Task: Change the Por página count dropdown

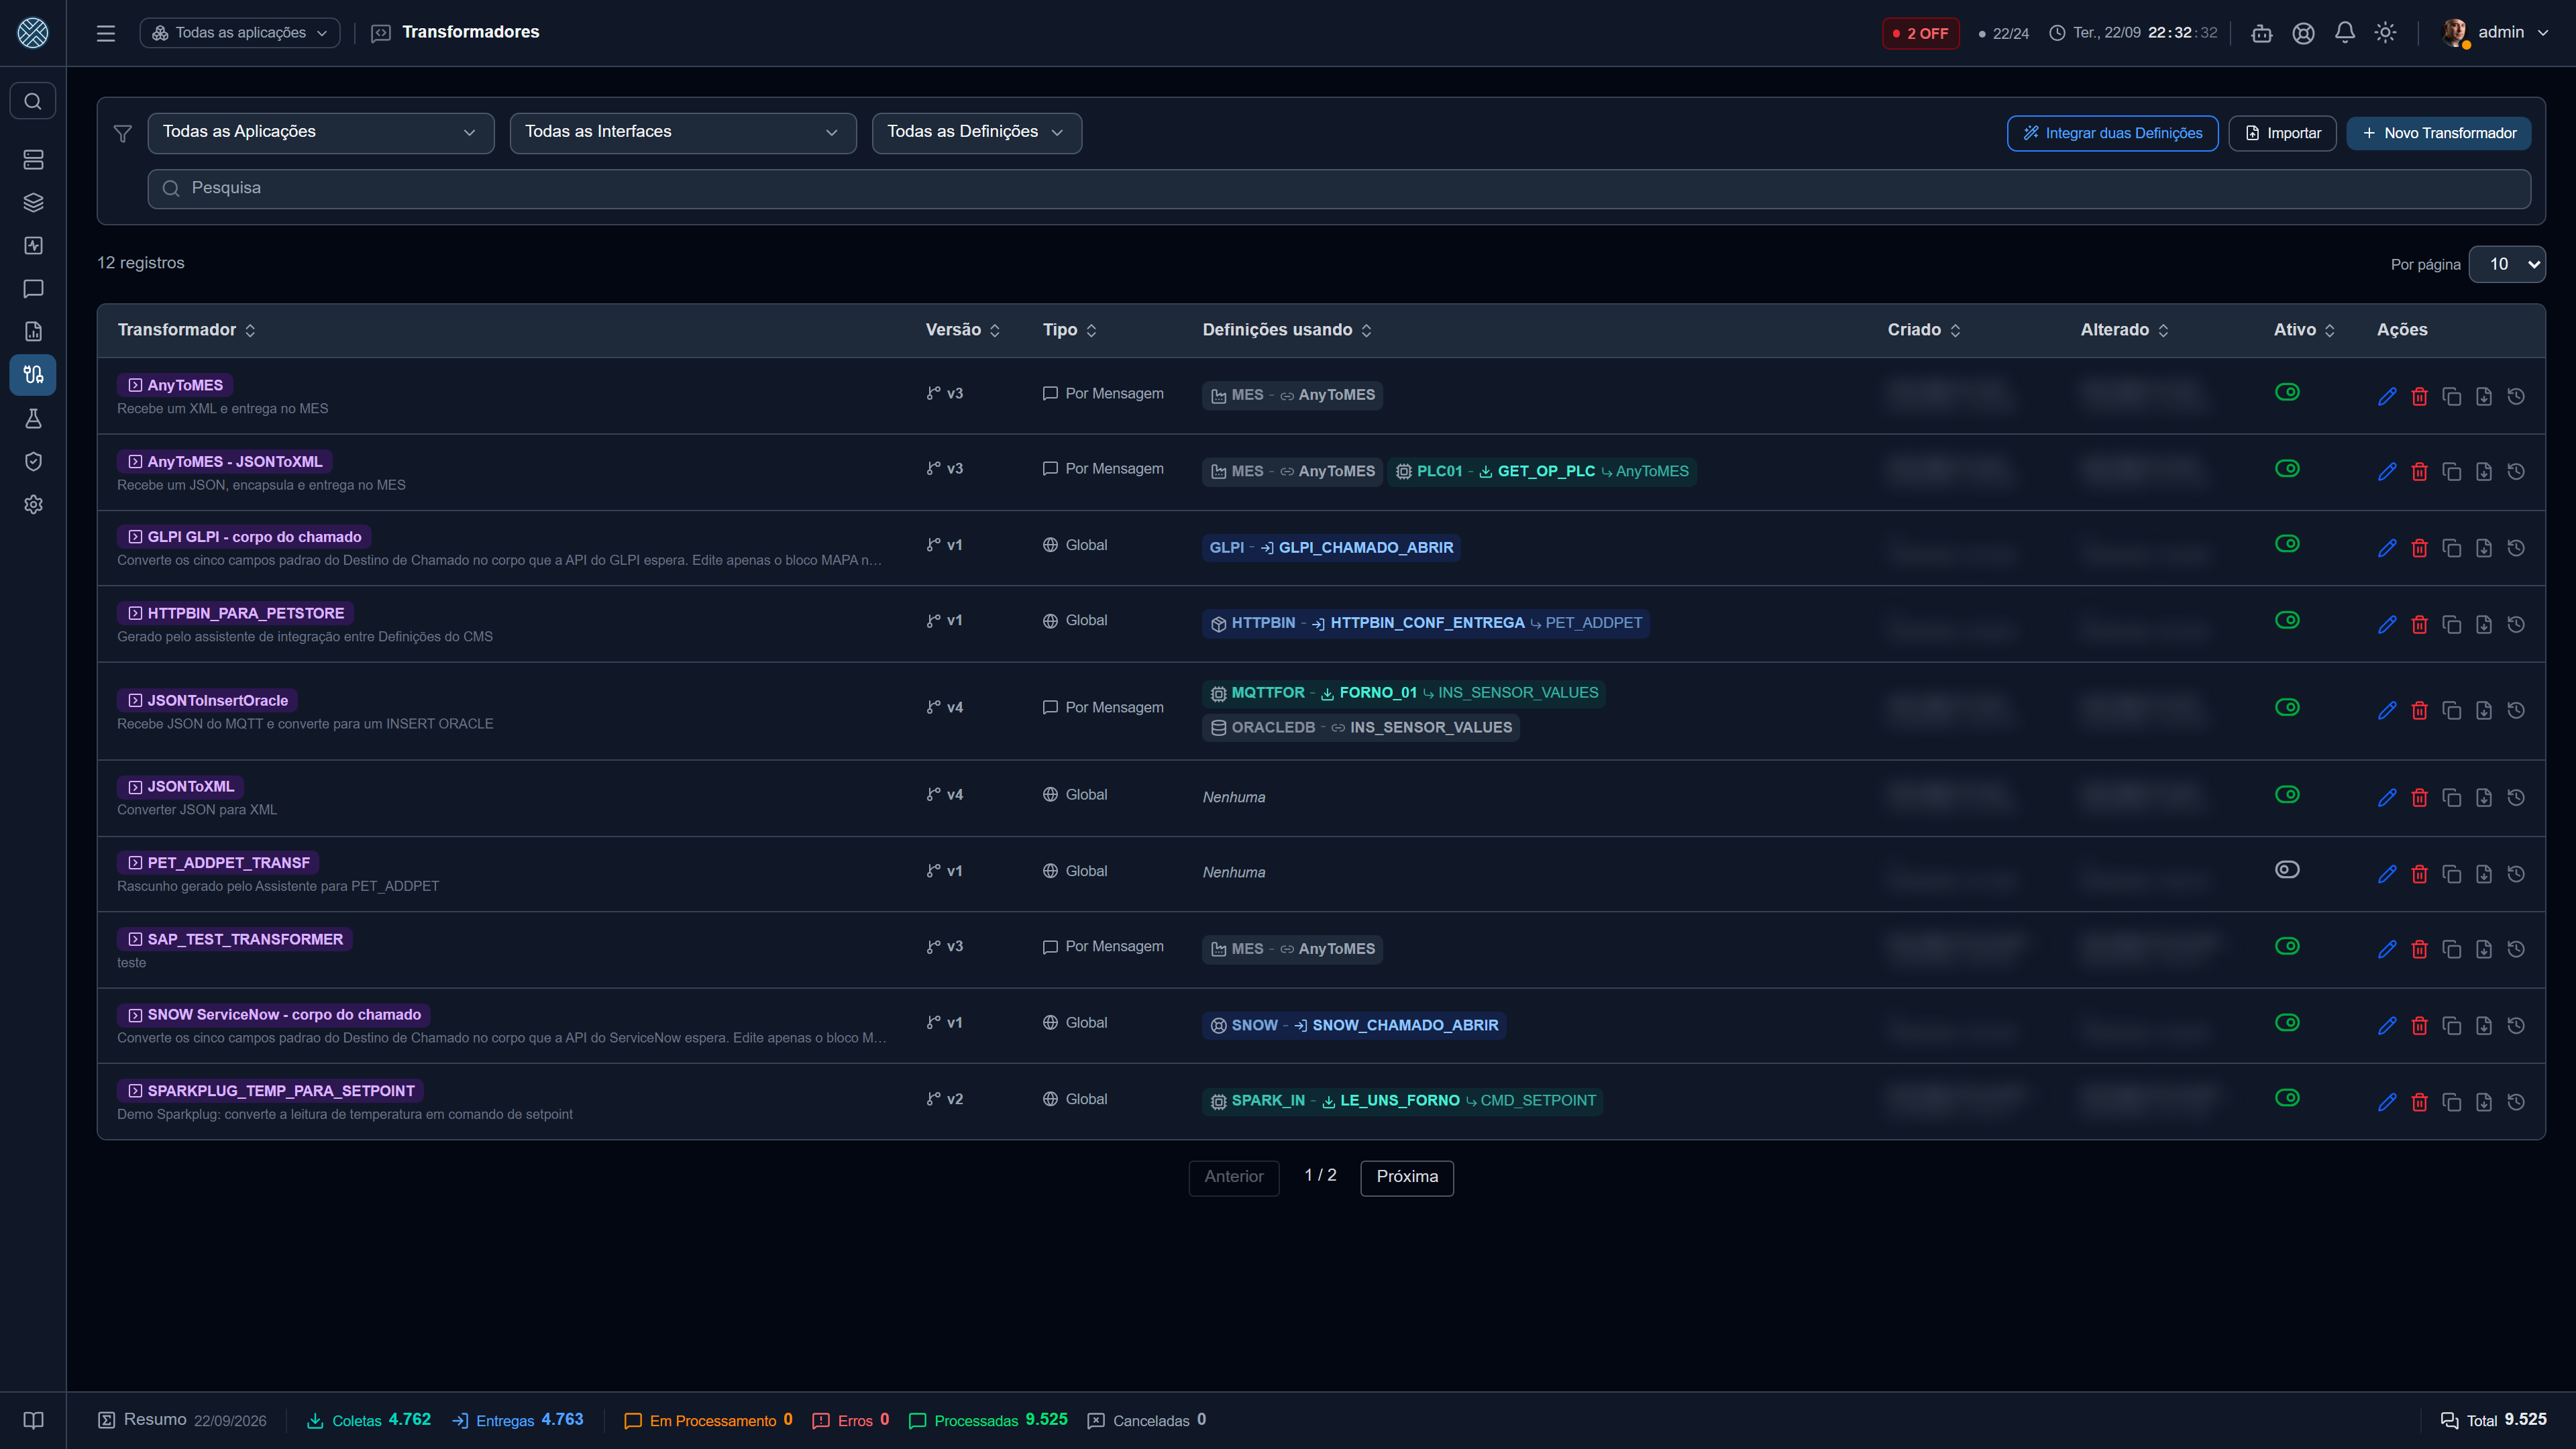Action: [2506, 264]
